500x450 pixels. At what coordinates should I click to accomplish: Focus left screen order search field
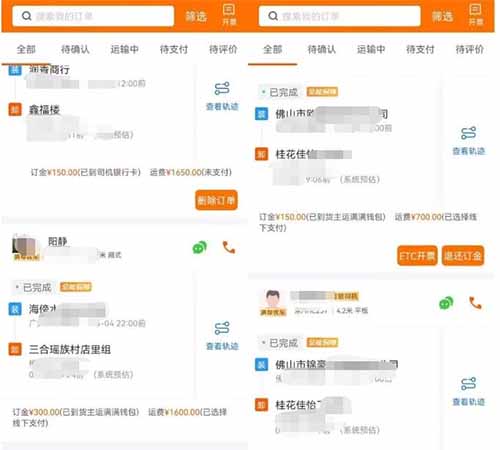[93, 16]
